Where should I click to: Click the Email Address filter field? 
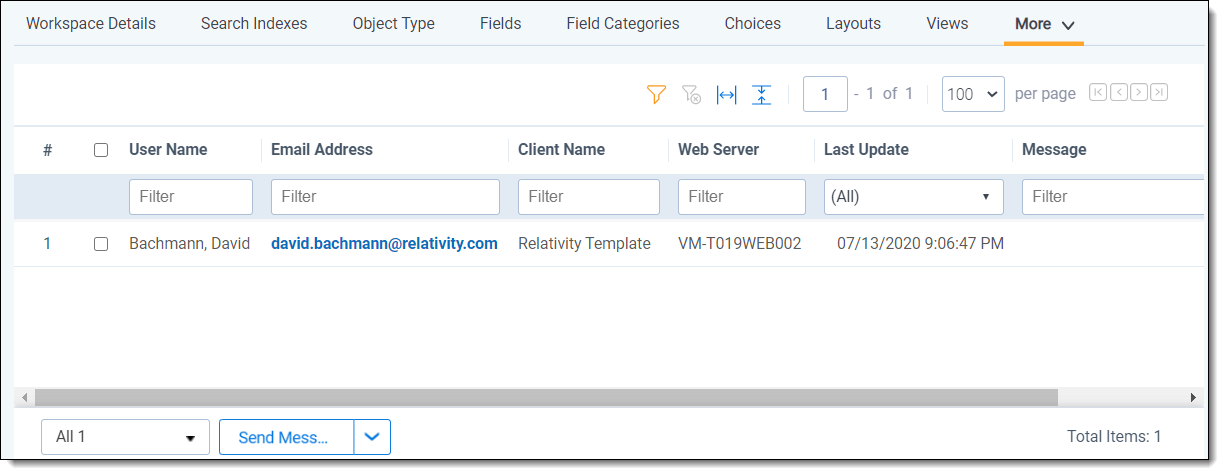click(385, 197)
